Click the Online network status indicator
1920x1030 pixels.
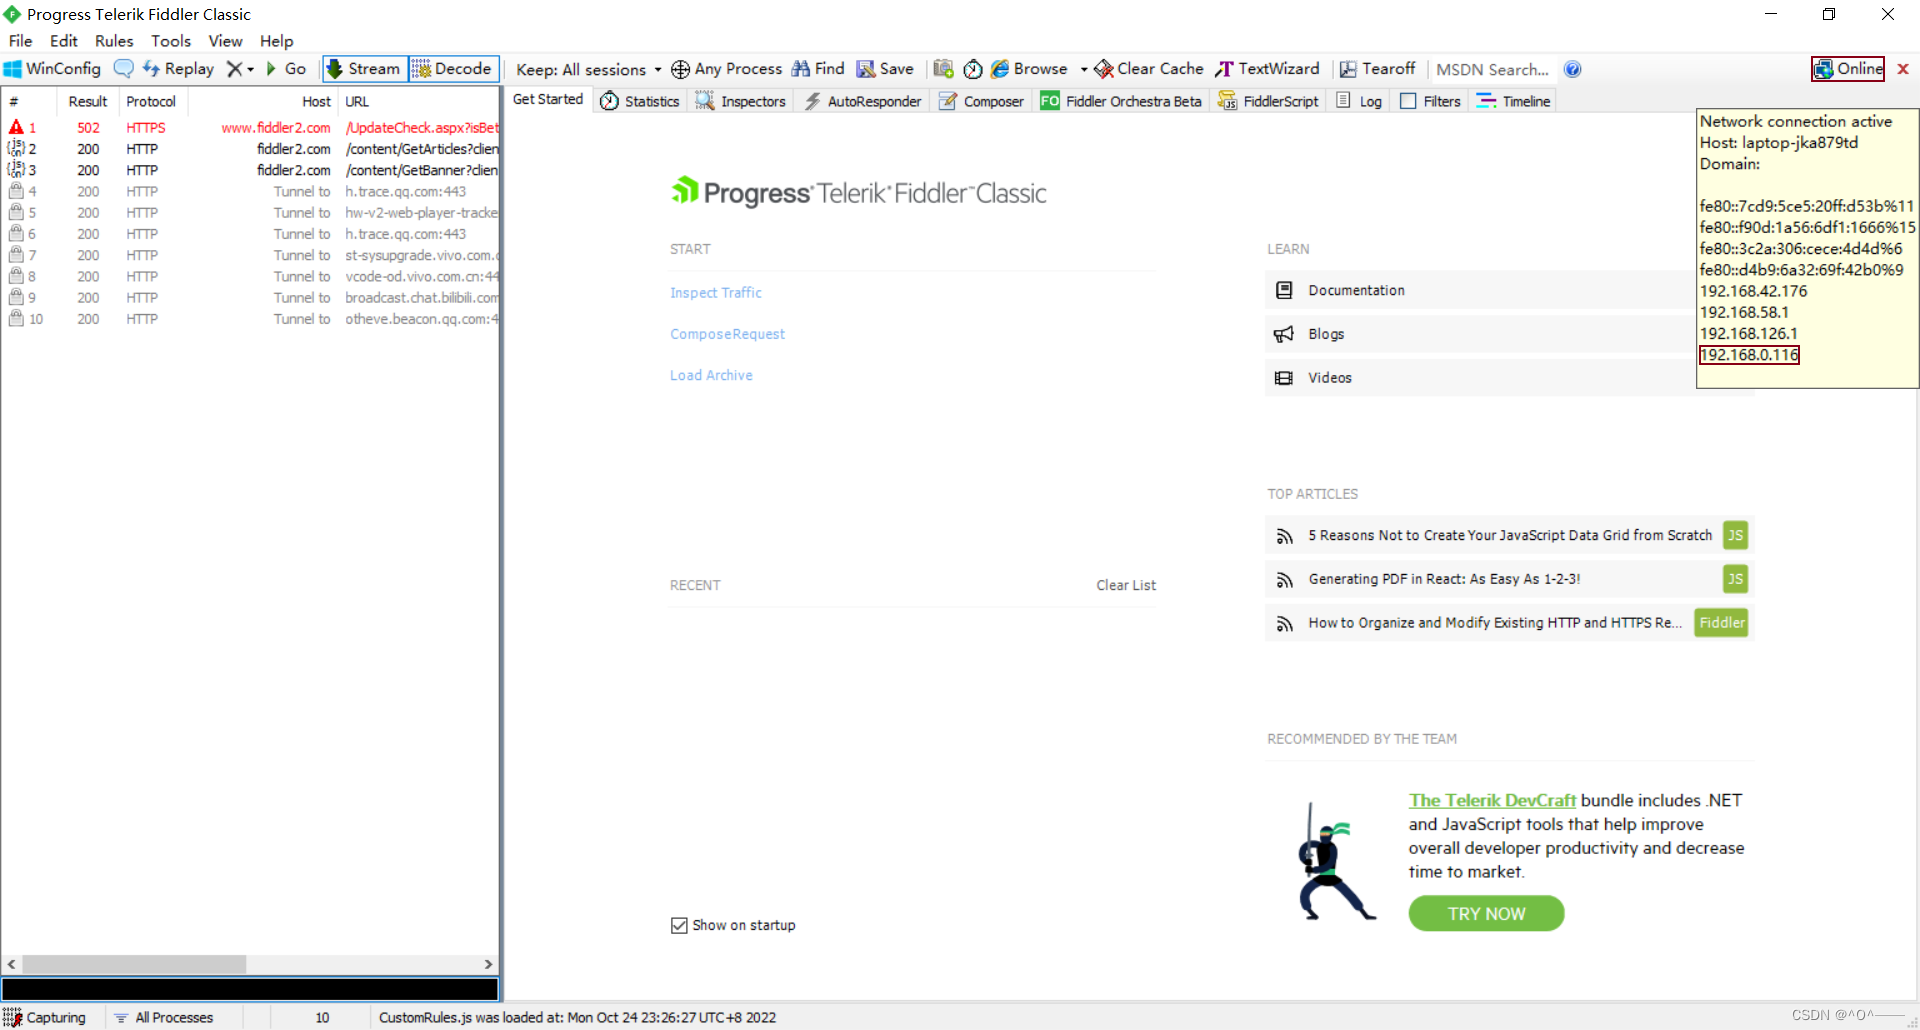click(x=1848, y=68)
